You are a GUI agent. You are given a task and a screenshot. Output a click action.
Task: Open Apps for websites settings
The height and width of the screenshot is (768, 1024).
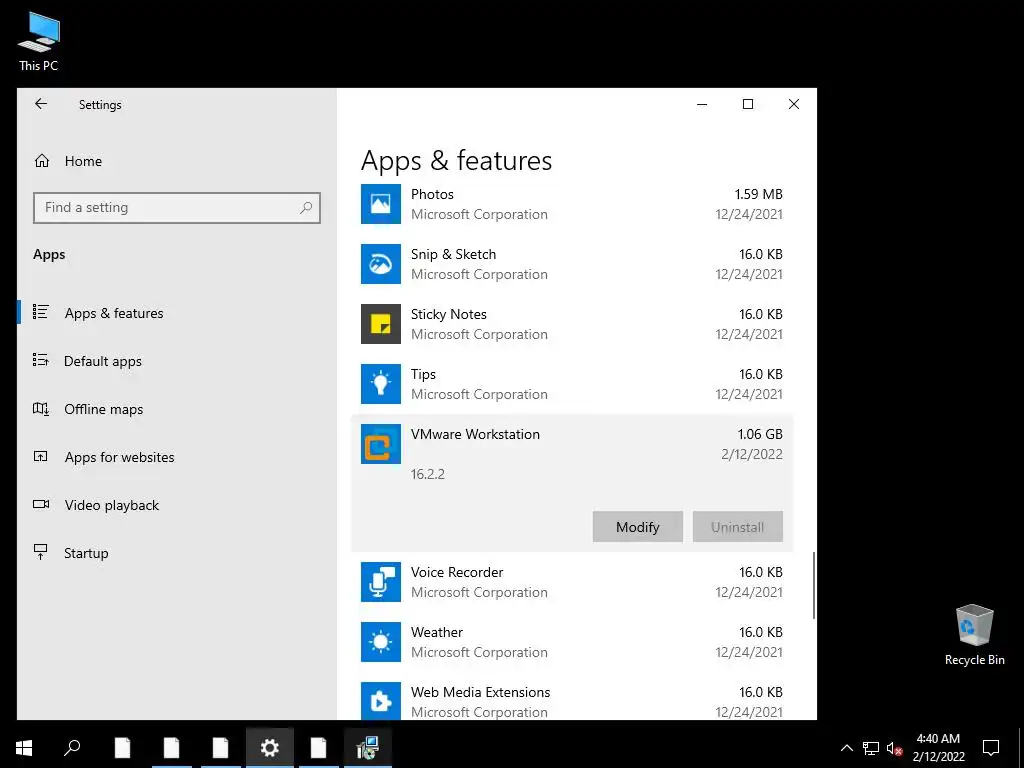tap(177, 456)
